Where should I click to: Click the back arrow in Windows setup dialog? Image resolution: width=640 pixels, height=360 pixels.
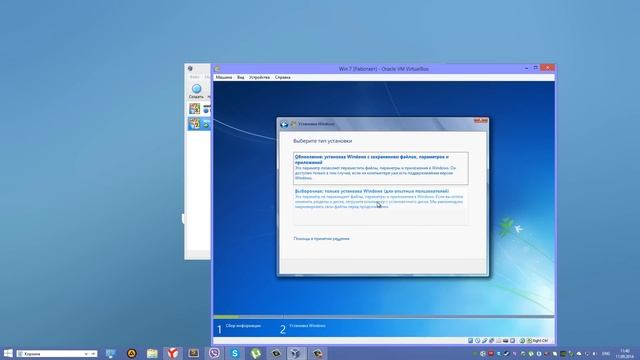point(284,124)
